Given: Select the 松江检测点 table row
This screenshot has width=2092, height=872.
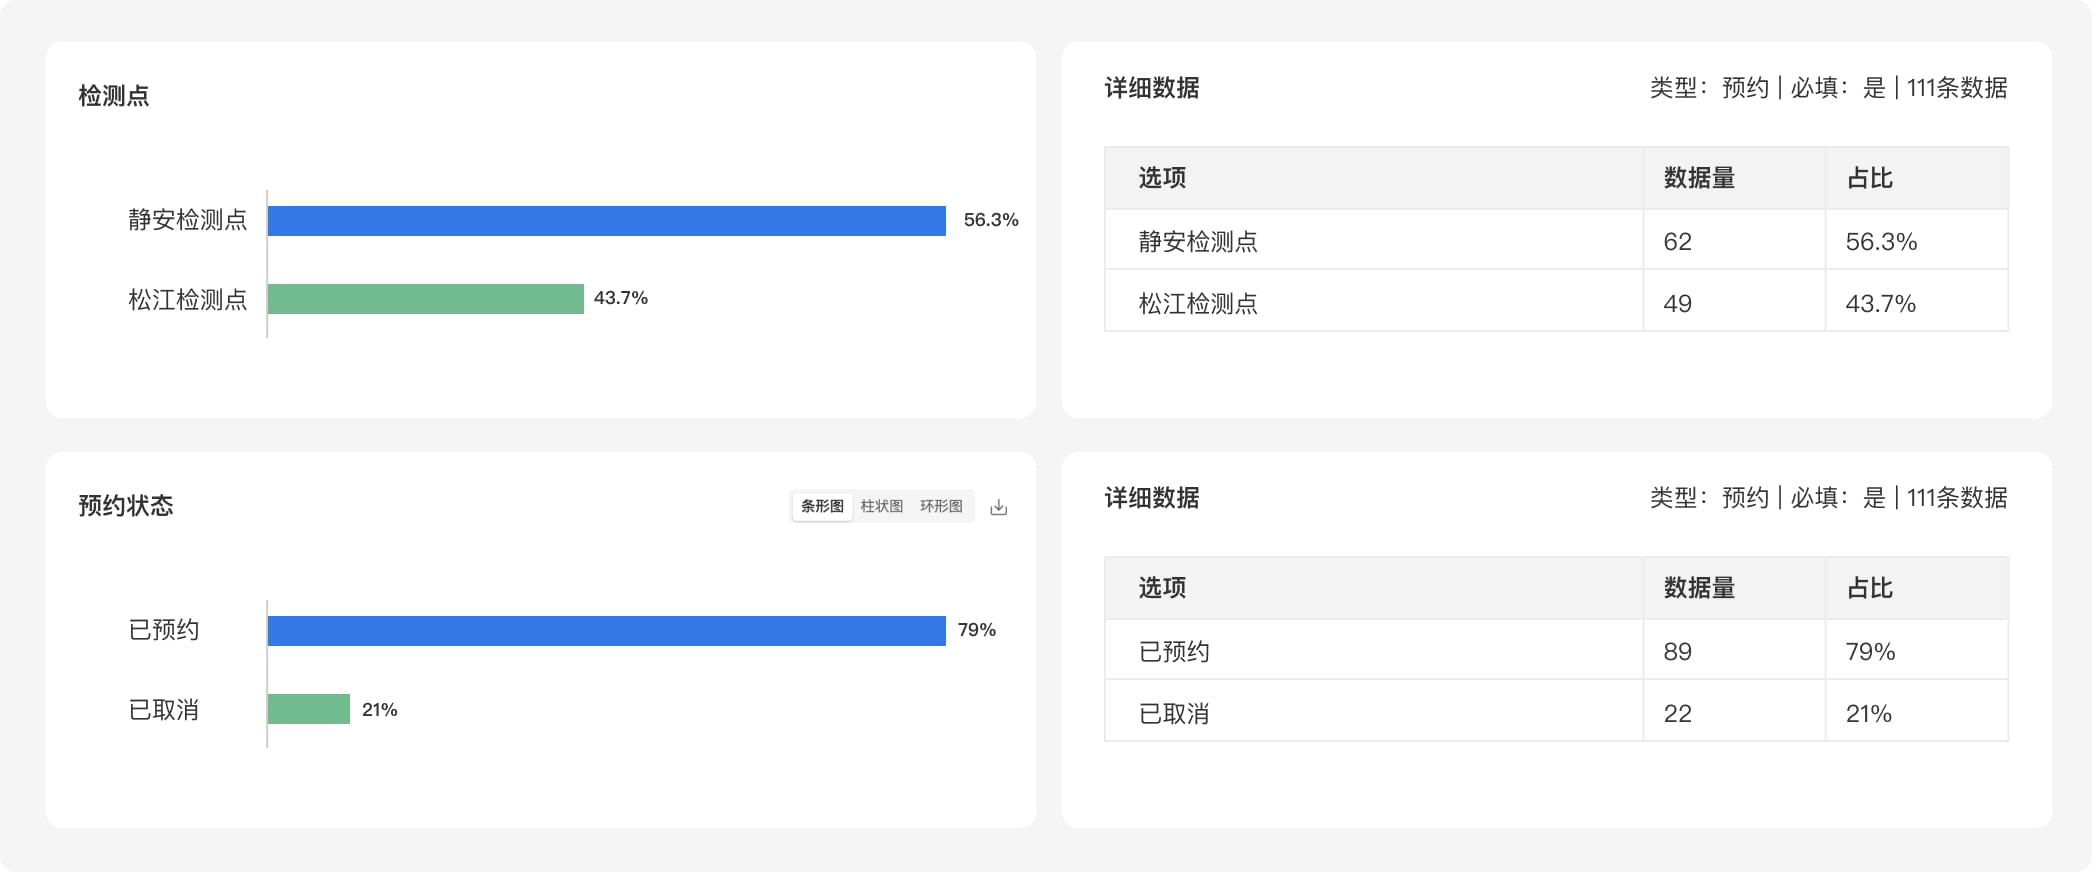Looking at the screenshot, I should pos(1556,301).
